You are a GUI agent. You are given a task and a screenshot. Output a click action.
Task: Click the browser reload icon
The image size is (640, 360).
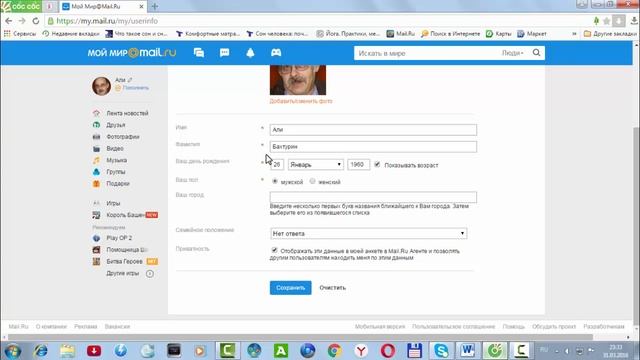pos(36,21)
